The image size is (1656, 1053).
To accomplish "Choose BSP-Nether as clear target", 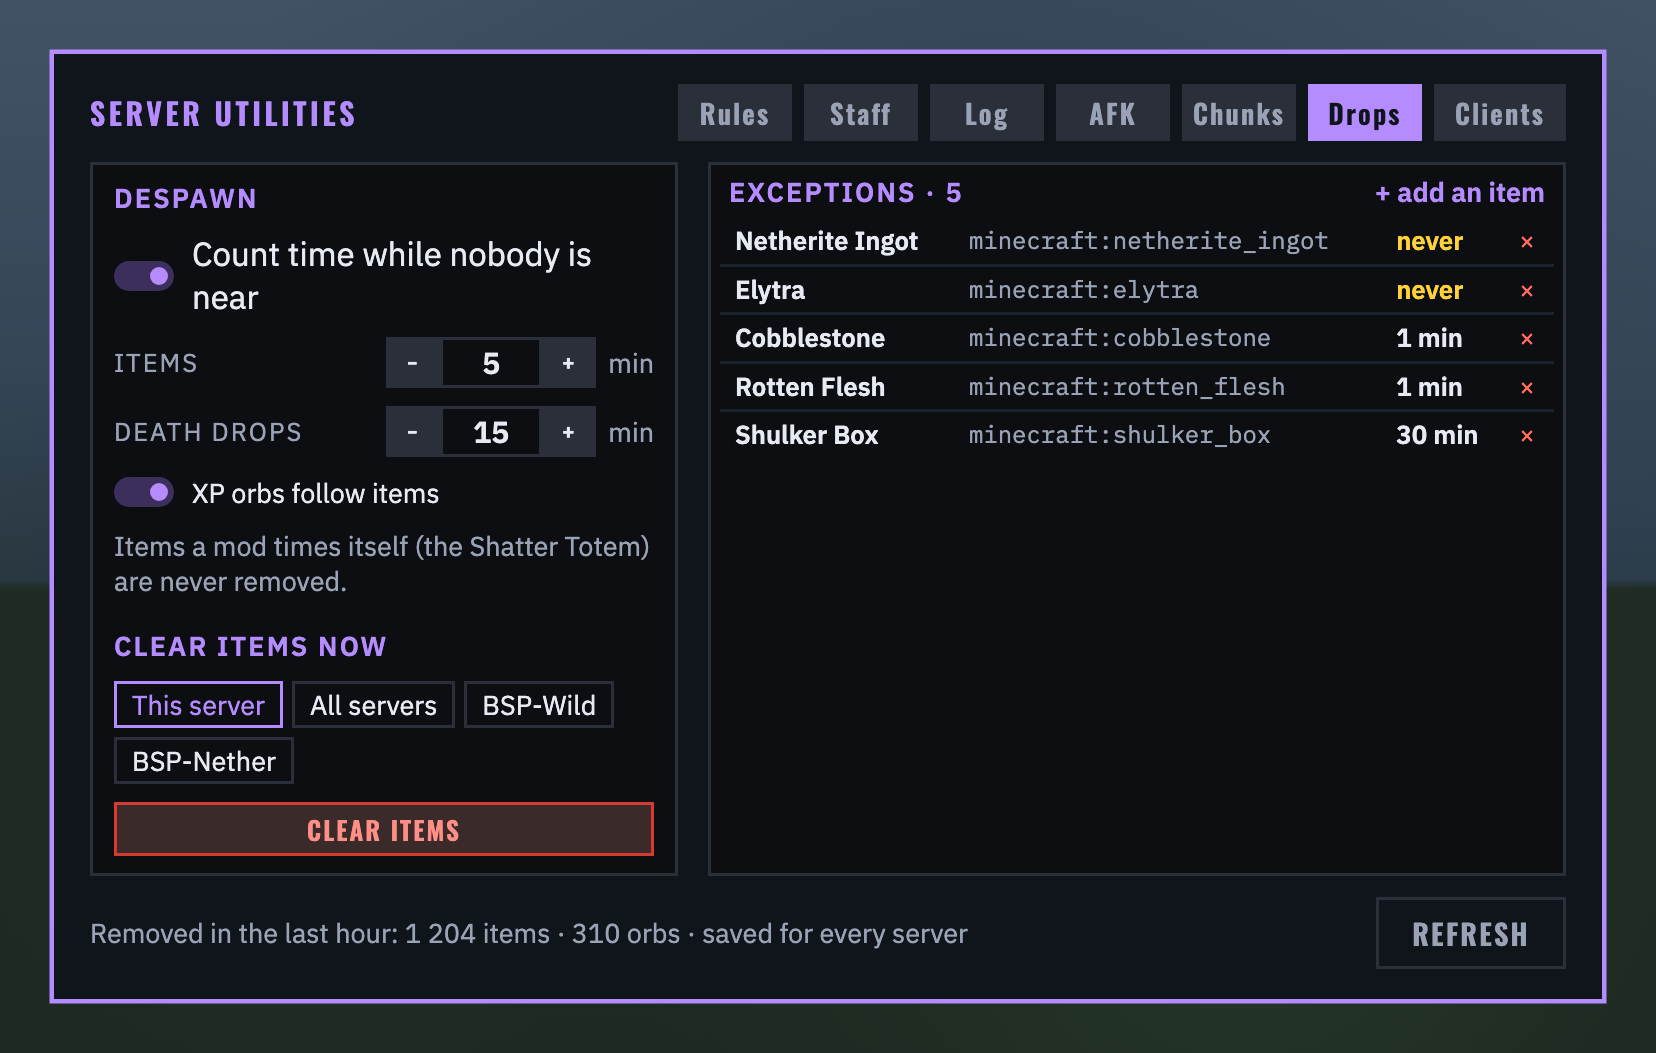I will tap(204, 761).
